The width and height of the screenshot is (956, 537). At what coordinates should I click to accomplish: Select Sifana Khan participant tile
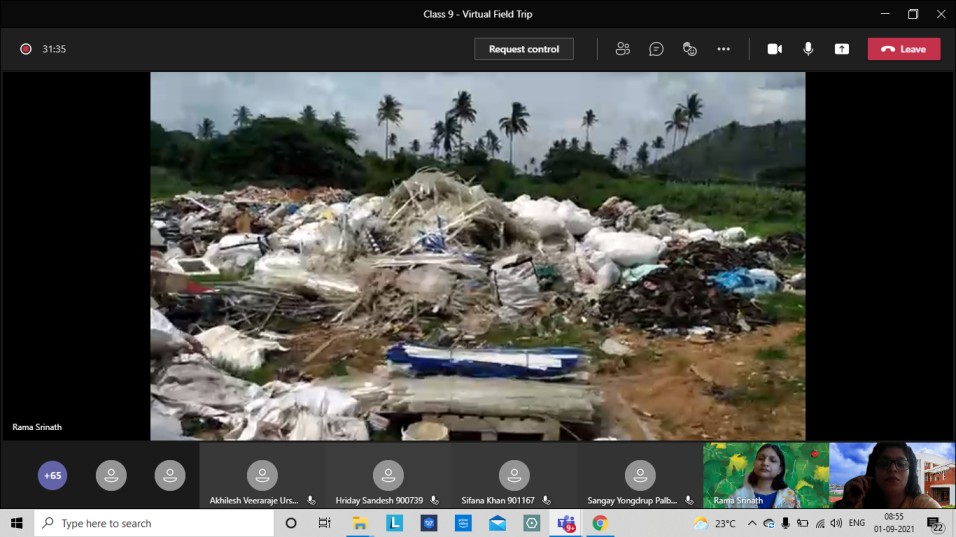point(514,477)
